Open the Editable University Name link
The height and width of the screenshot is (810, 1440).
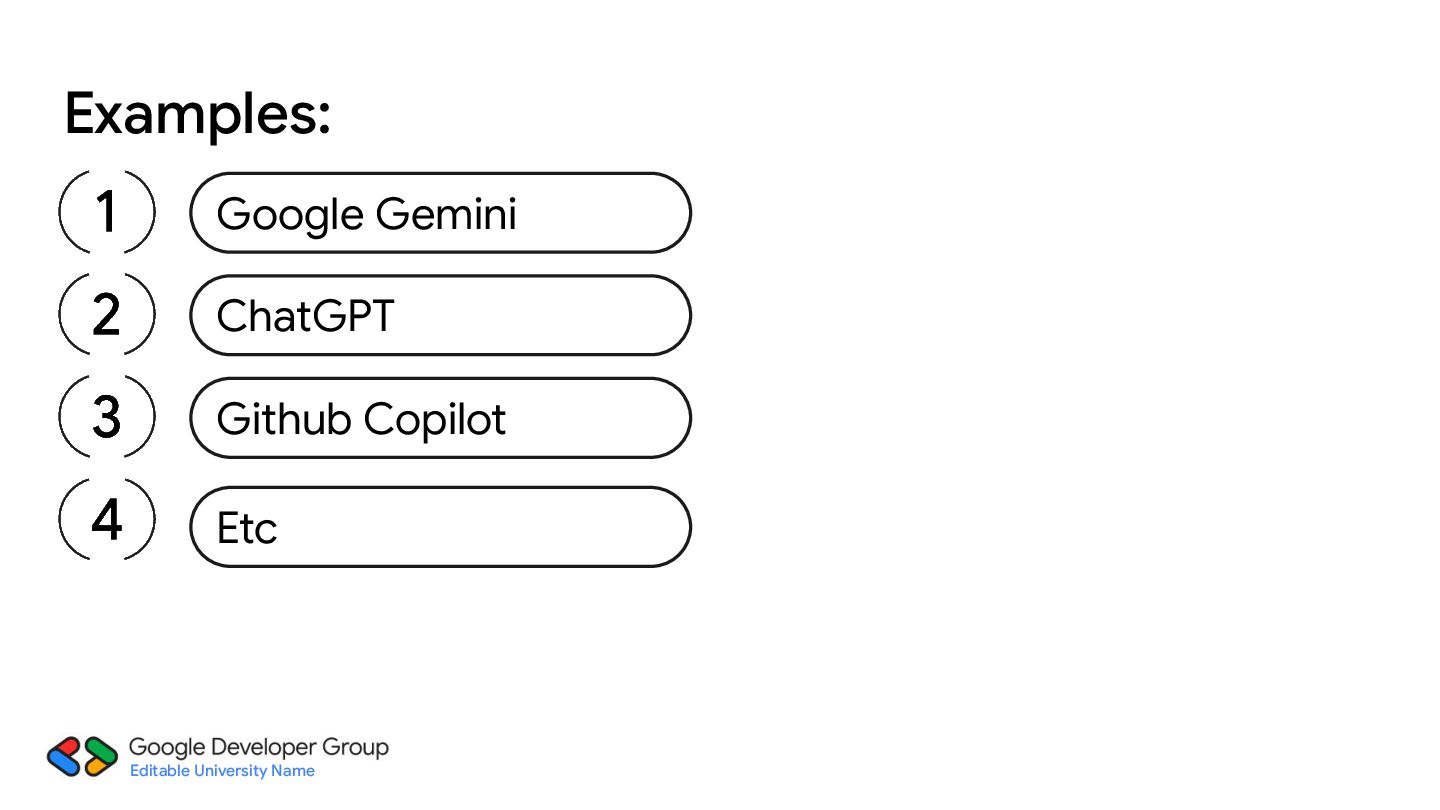[222, 771]
